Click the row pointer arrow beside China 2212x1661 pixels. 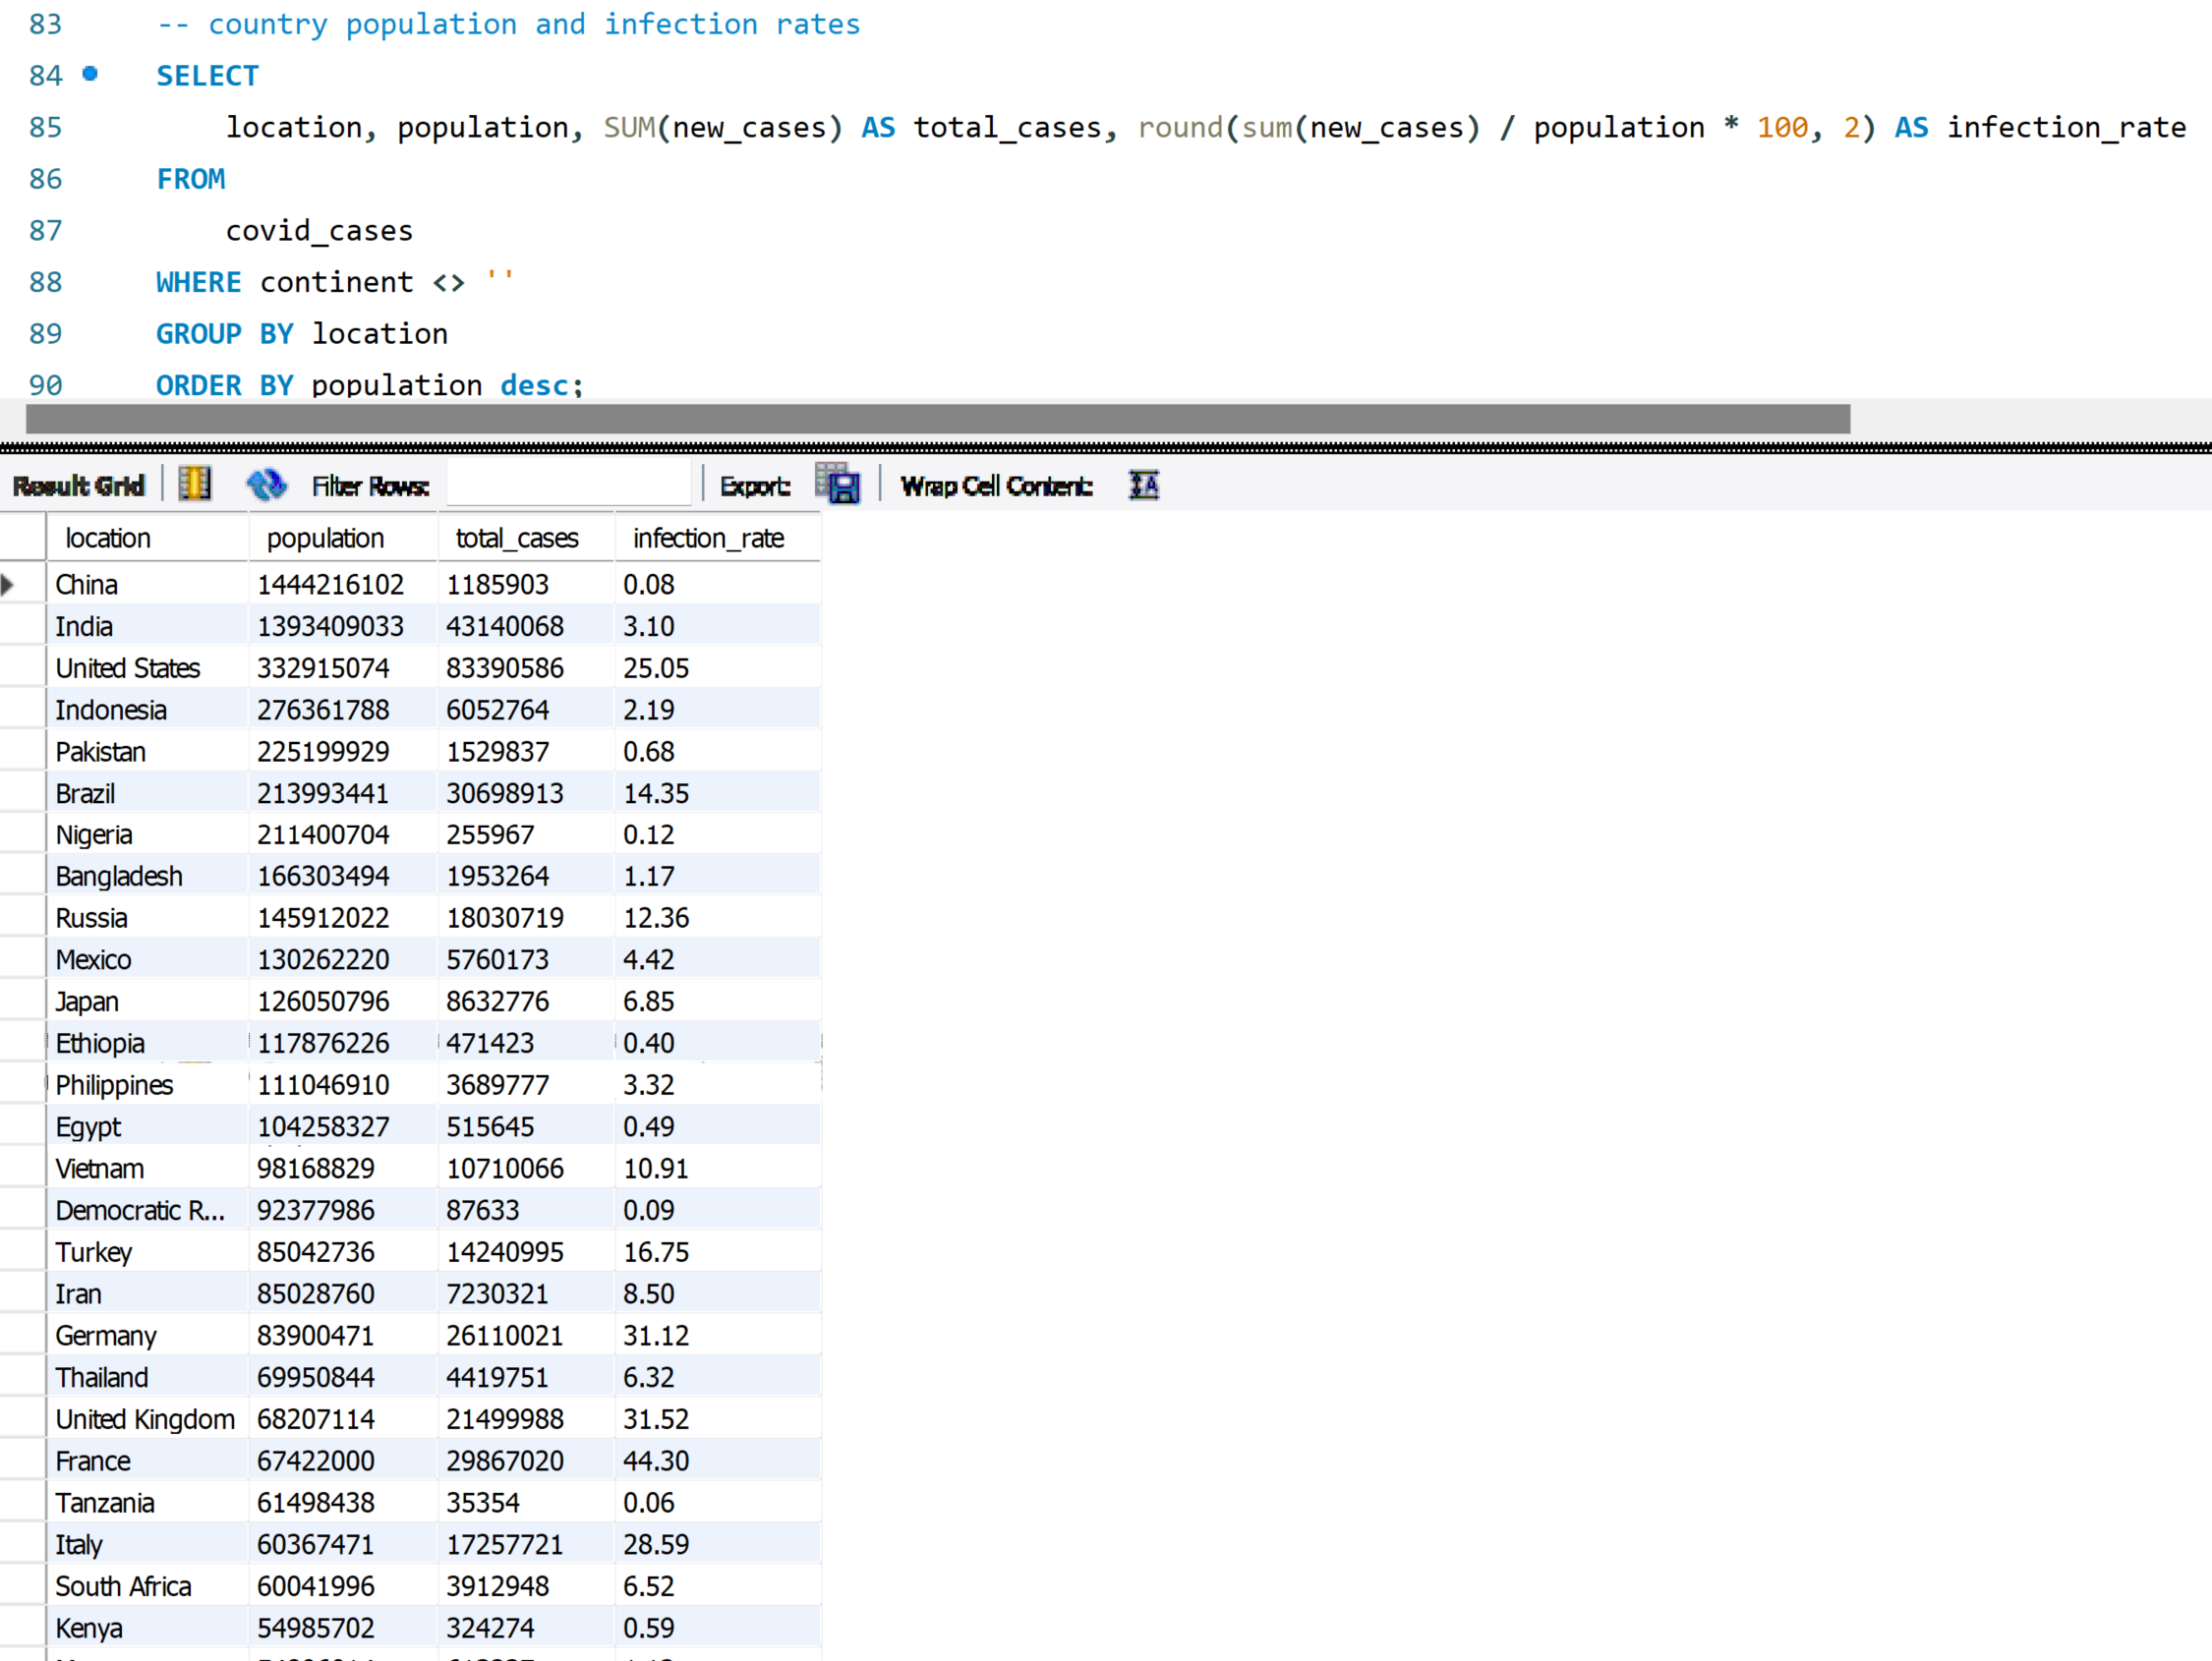coord(9,585)
